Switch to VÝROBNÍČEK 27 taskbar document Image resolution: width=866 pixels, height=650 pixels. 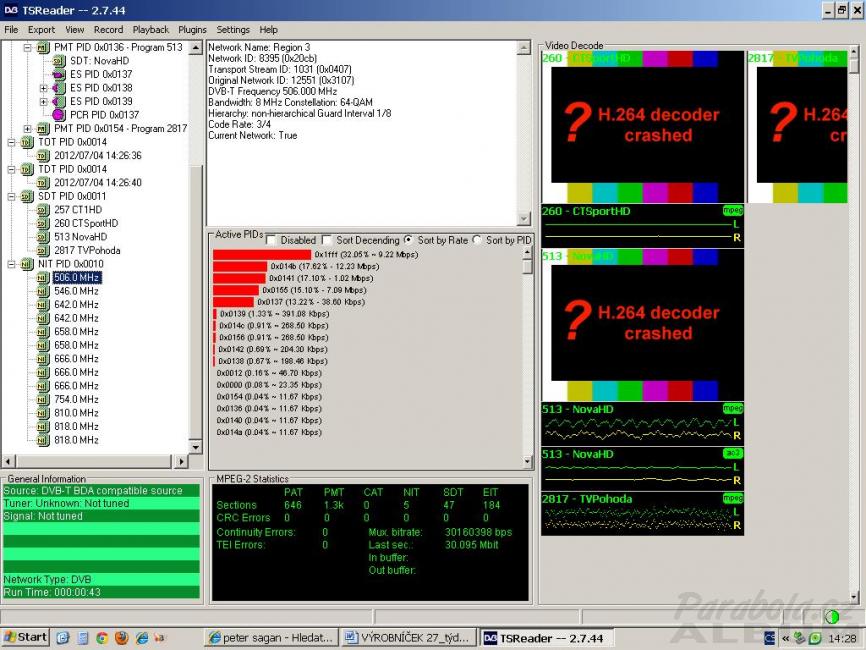pos(409,638)
